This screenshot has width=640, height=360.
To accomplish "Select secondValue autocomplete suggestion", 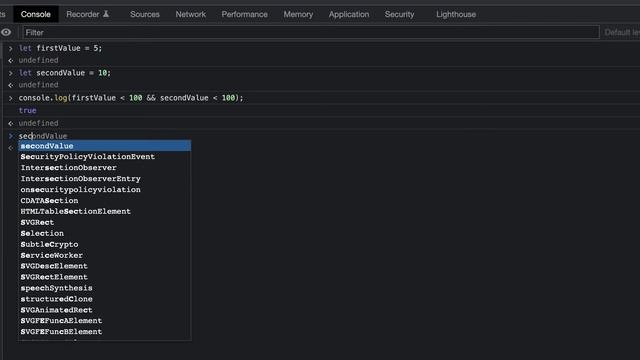I will point(104,146).
